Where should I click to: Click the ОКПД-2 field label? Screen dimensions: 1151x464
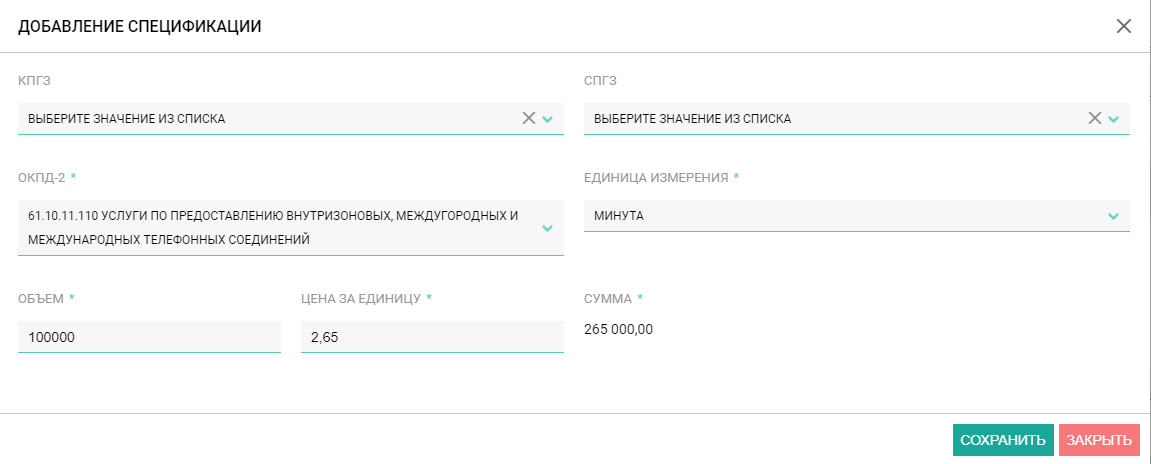click(43, 178)
